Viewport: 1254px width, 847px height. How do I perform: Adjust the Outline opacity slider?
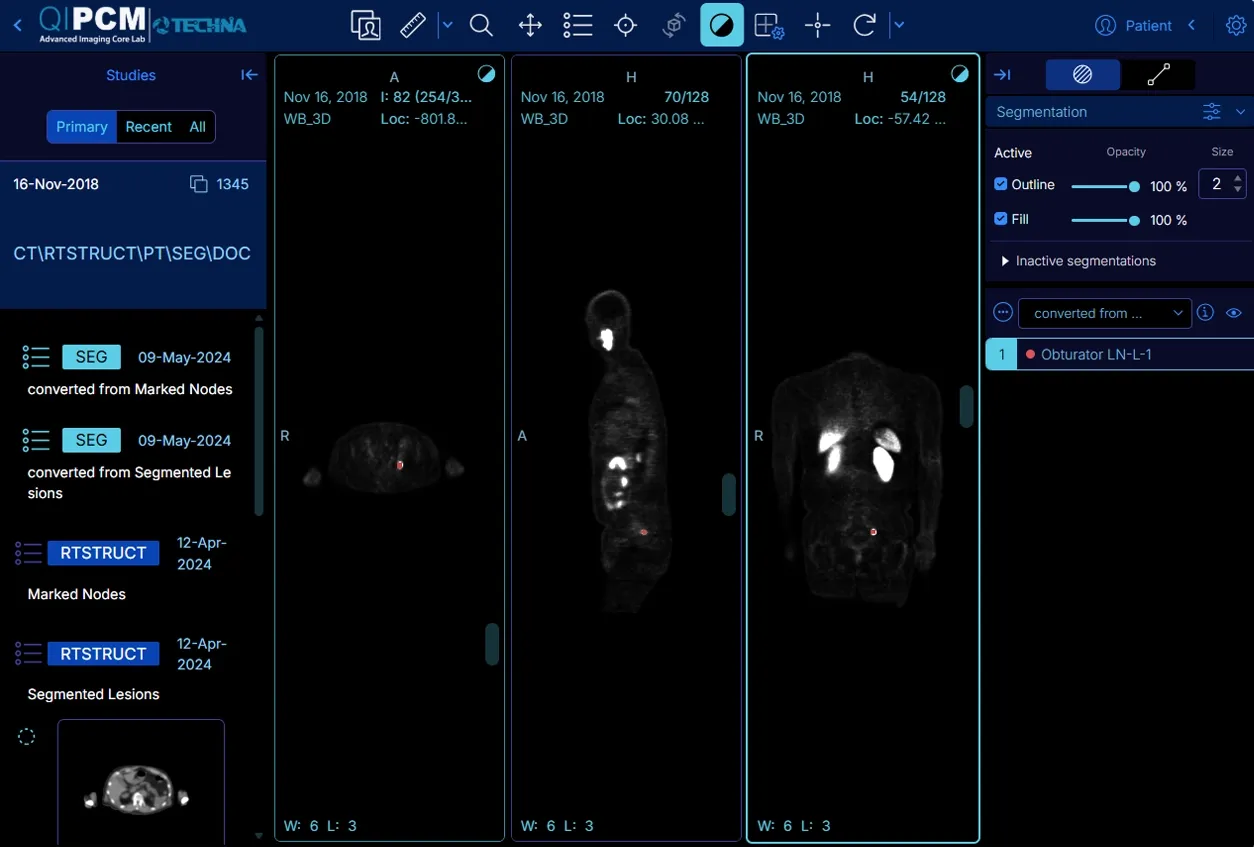click(1105, 186)
